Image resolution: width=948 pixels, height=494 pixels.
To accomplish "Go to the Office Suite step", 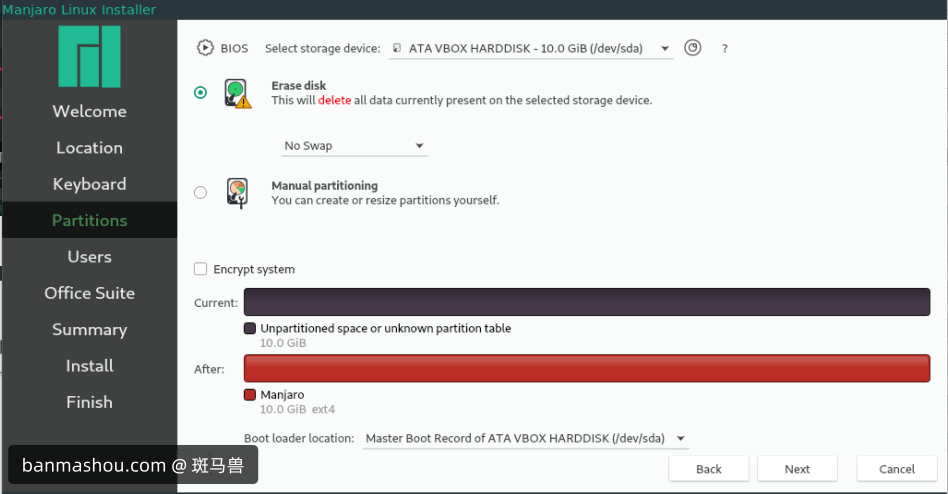I will pyautogui.click(x=89, y=293).
